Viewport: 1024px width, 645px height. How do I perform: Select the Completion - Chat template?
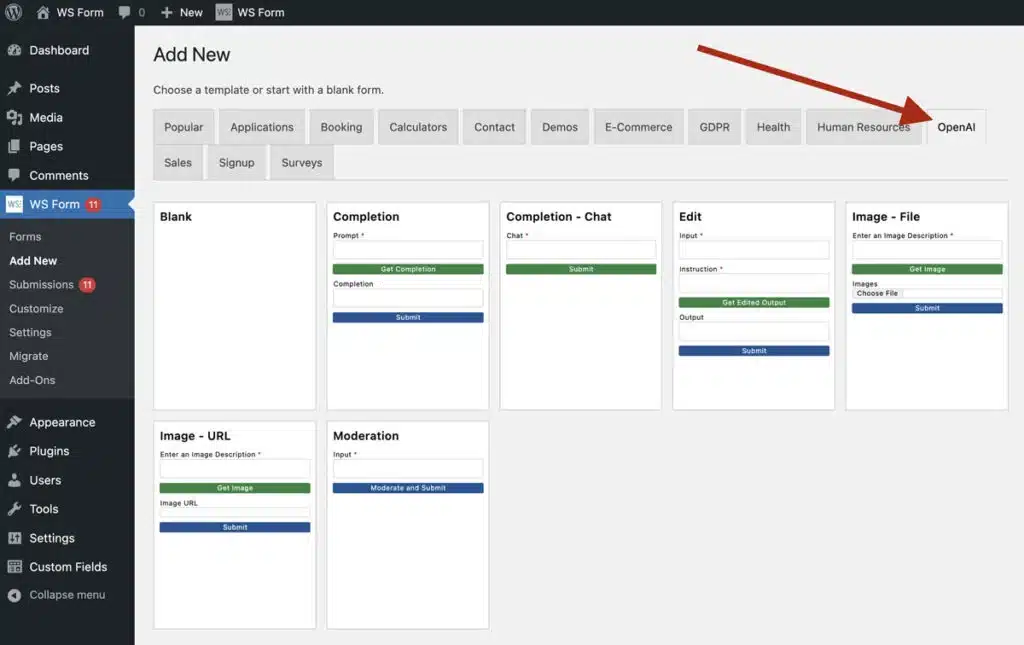point(581,306)
